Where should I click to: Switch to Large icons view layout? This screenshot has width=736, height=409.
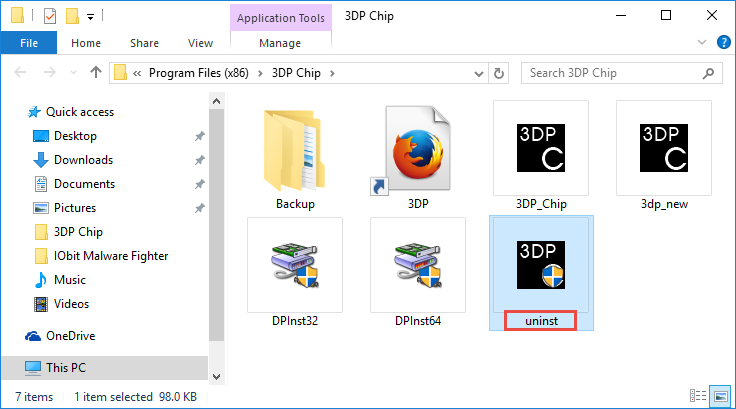pos(720,396)
